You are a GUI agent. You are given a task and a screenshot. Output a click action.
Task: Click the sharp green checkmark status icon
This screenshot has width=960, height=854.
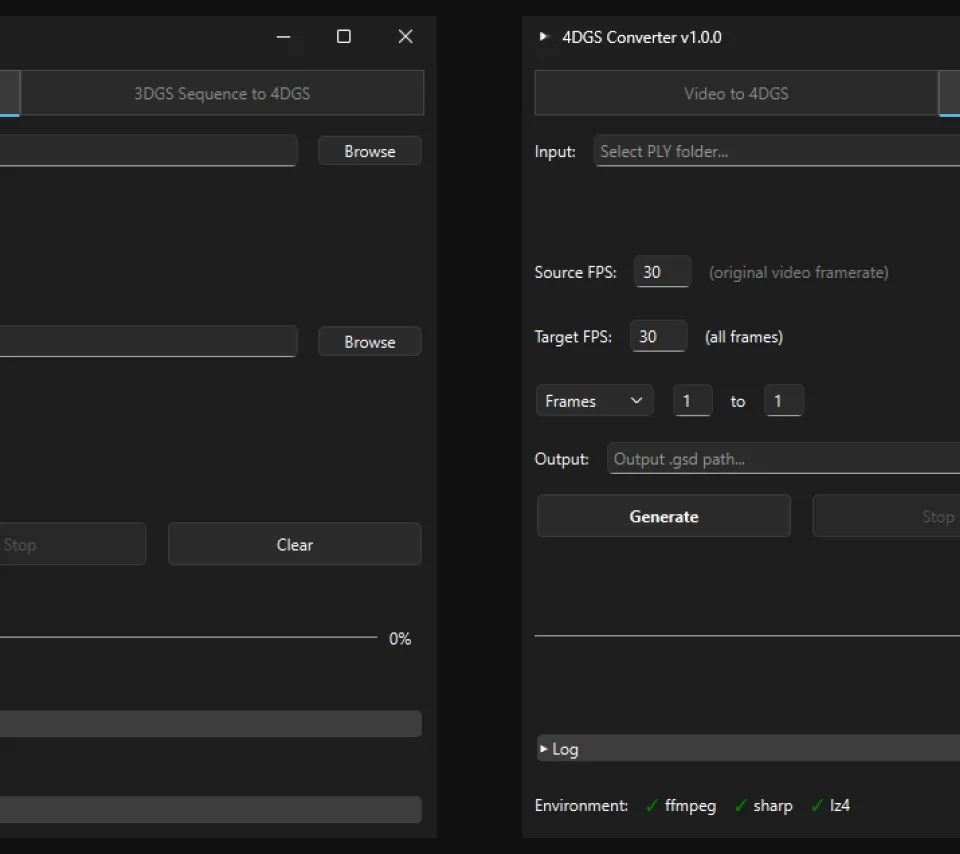[x=740, y=806]
